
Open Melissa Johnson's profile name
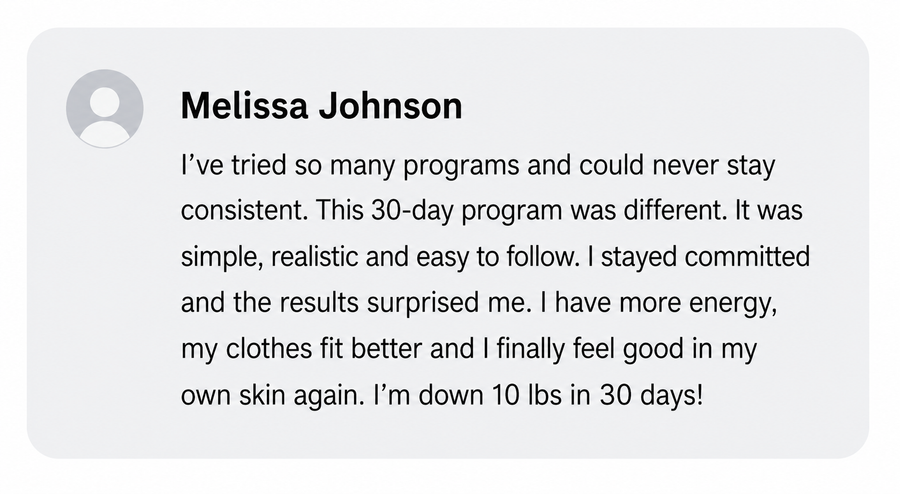tap(321, 106)
